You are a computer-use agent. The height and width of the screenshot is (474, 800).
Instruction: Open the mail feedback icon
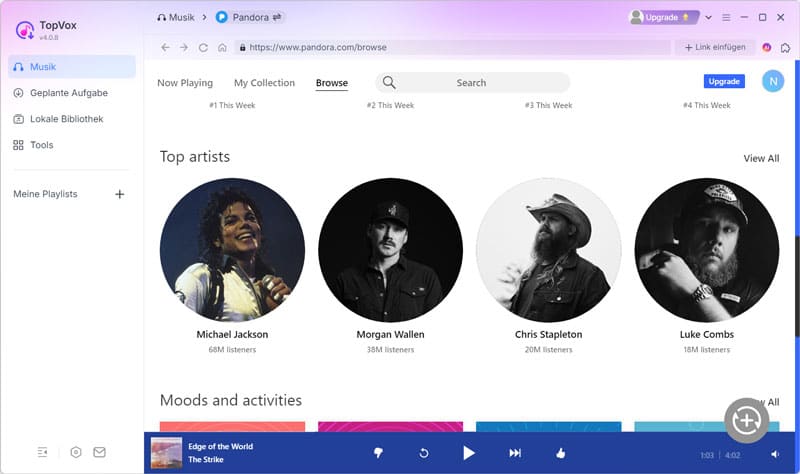[99, 452]
